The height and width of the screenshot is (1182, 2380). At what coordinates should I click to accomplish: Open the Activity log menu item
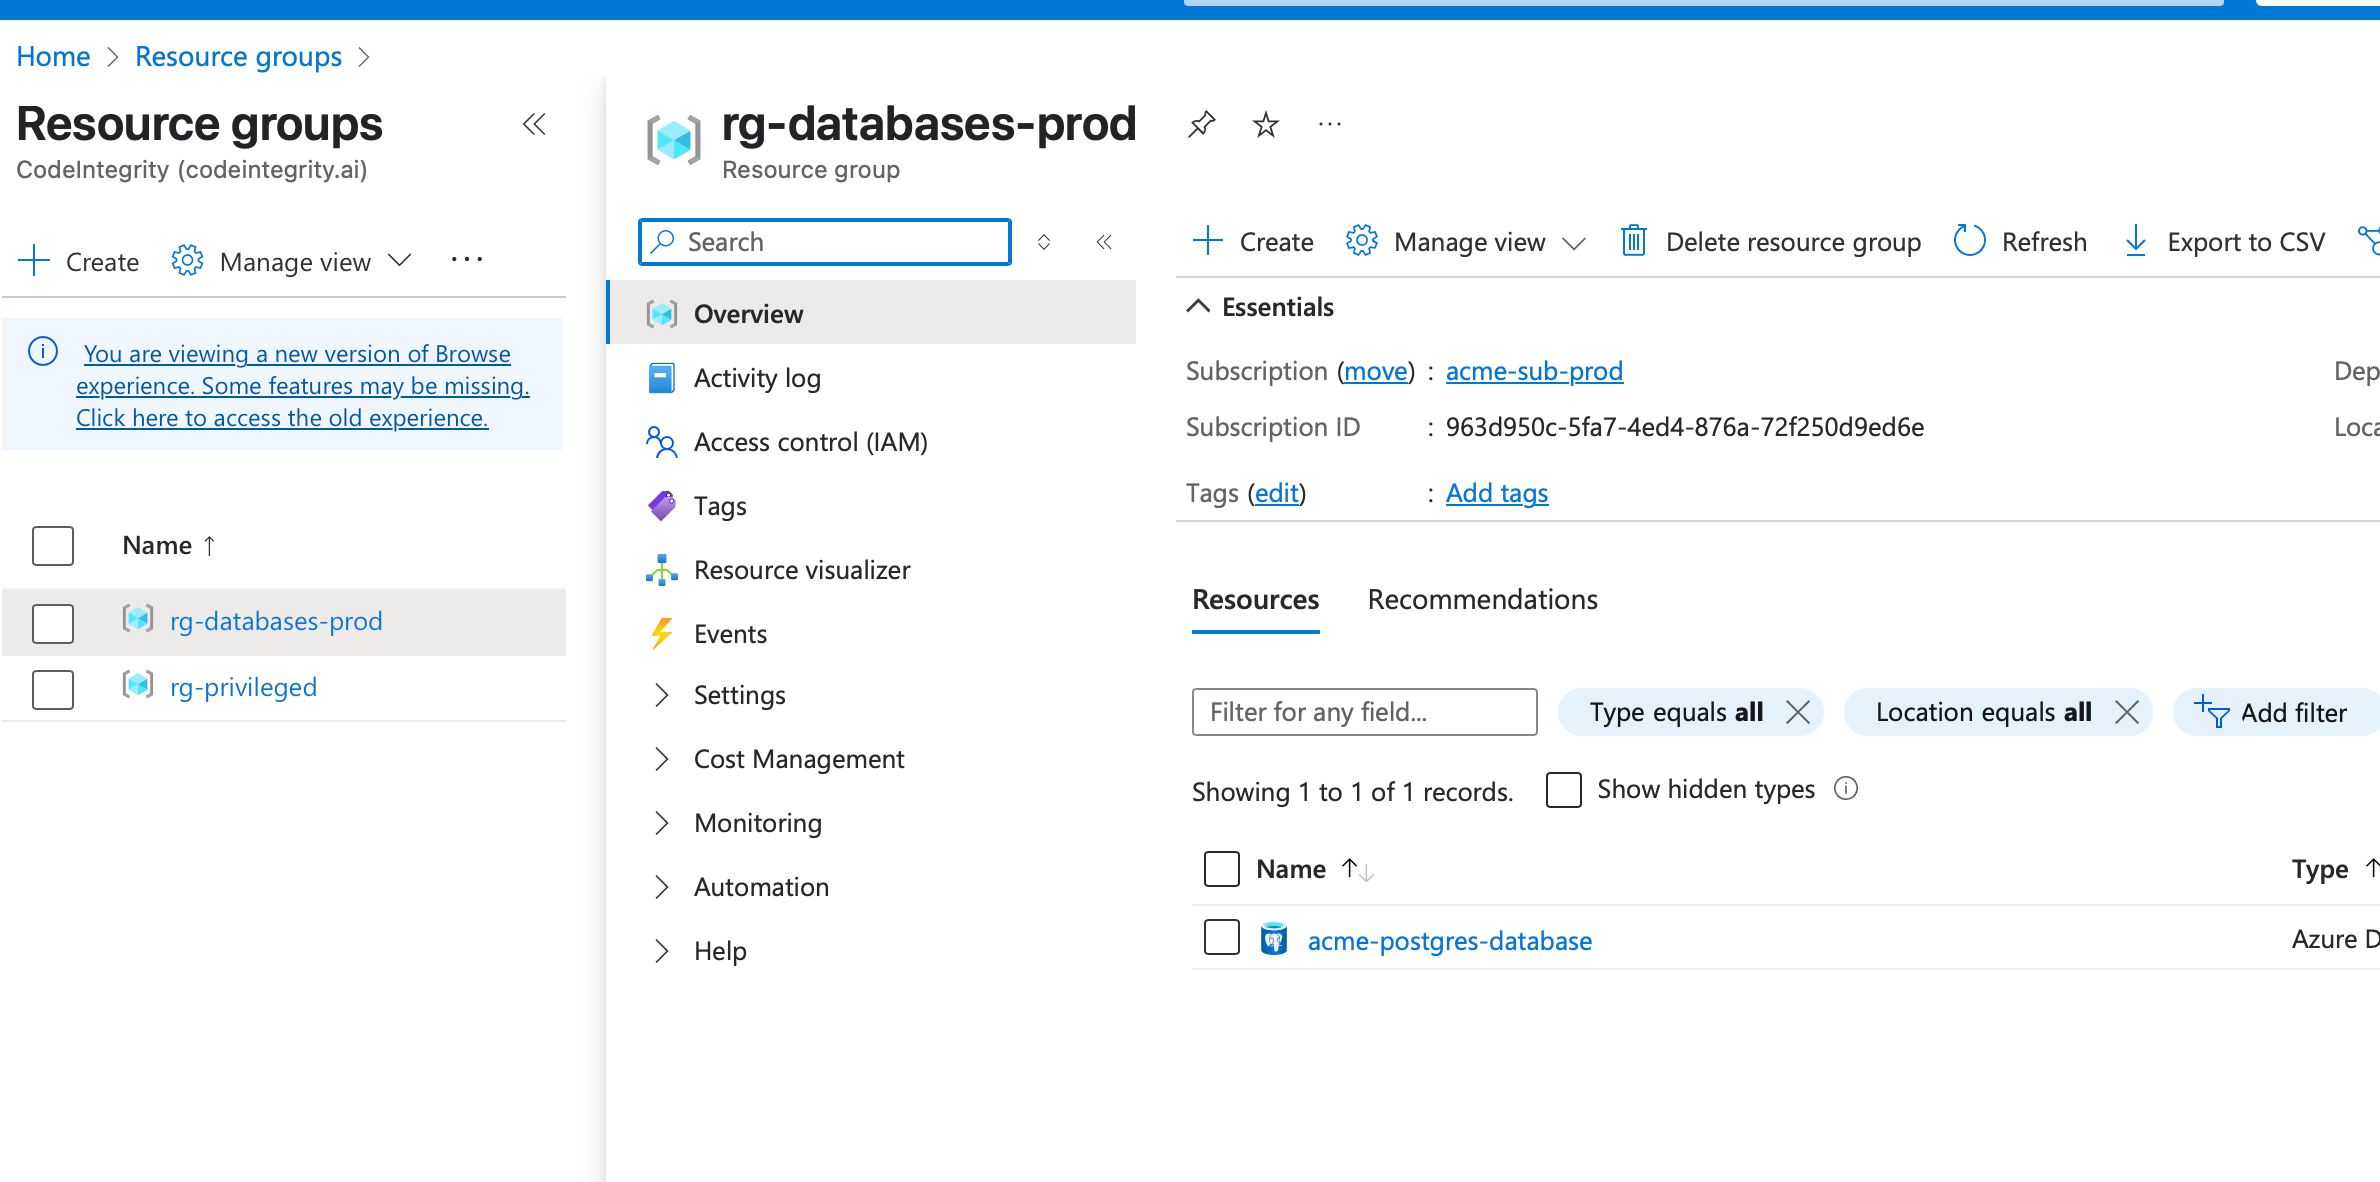756,378
